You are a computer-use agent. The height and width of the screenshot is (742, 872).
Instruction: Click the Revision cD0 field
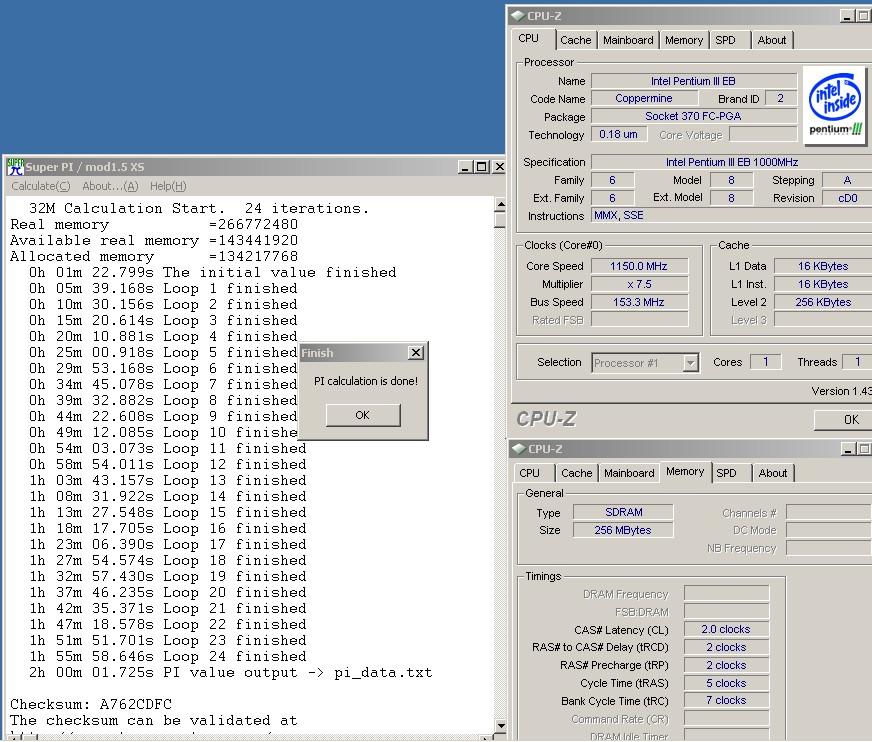coord(847,198)
